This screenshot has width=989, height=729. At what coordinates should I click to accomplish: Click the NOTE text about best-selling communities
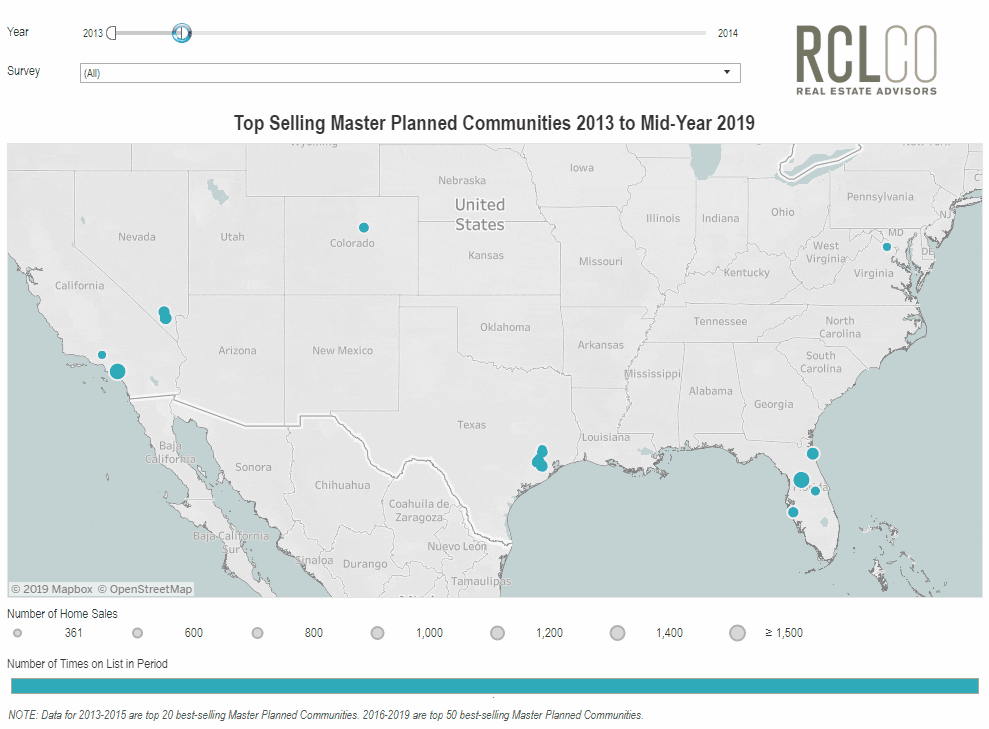click(325, 714)
